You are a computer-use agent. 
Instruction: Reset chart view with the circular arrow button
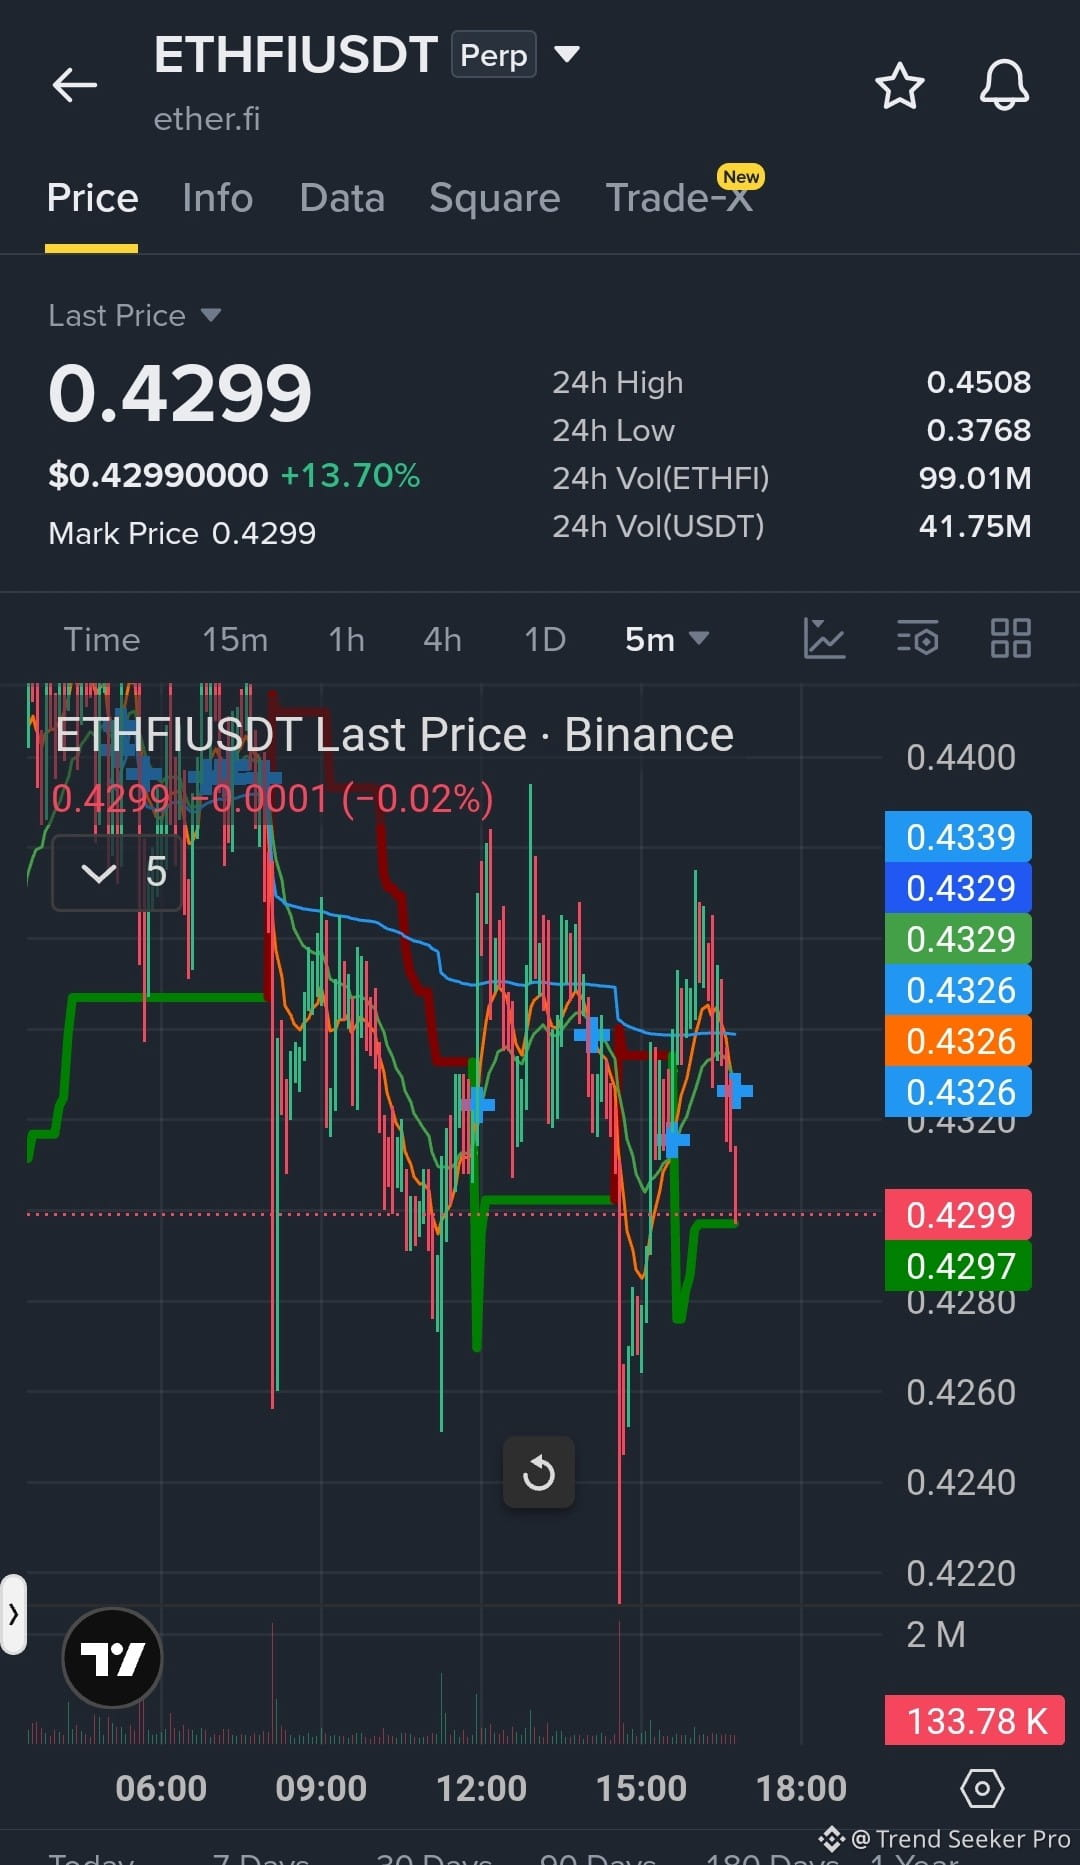[539, 1473]
